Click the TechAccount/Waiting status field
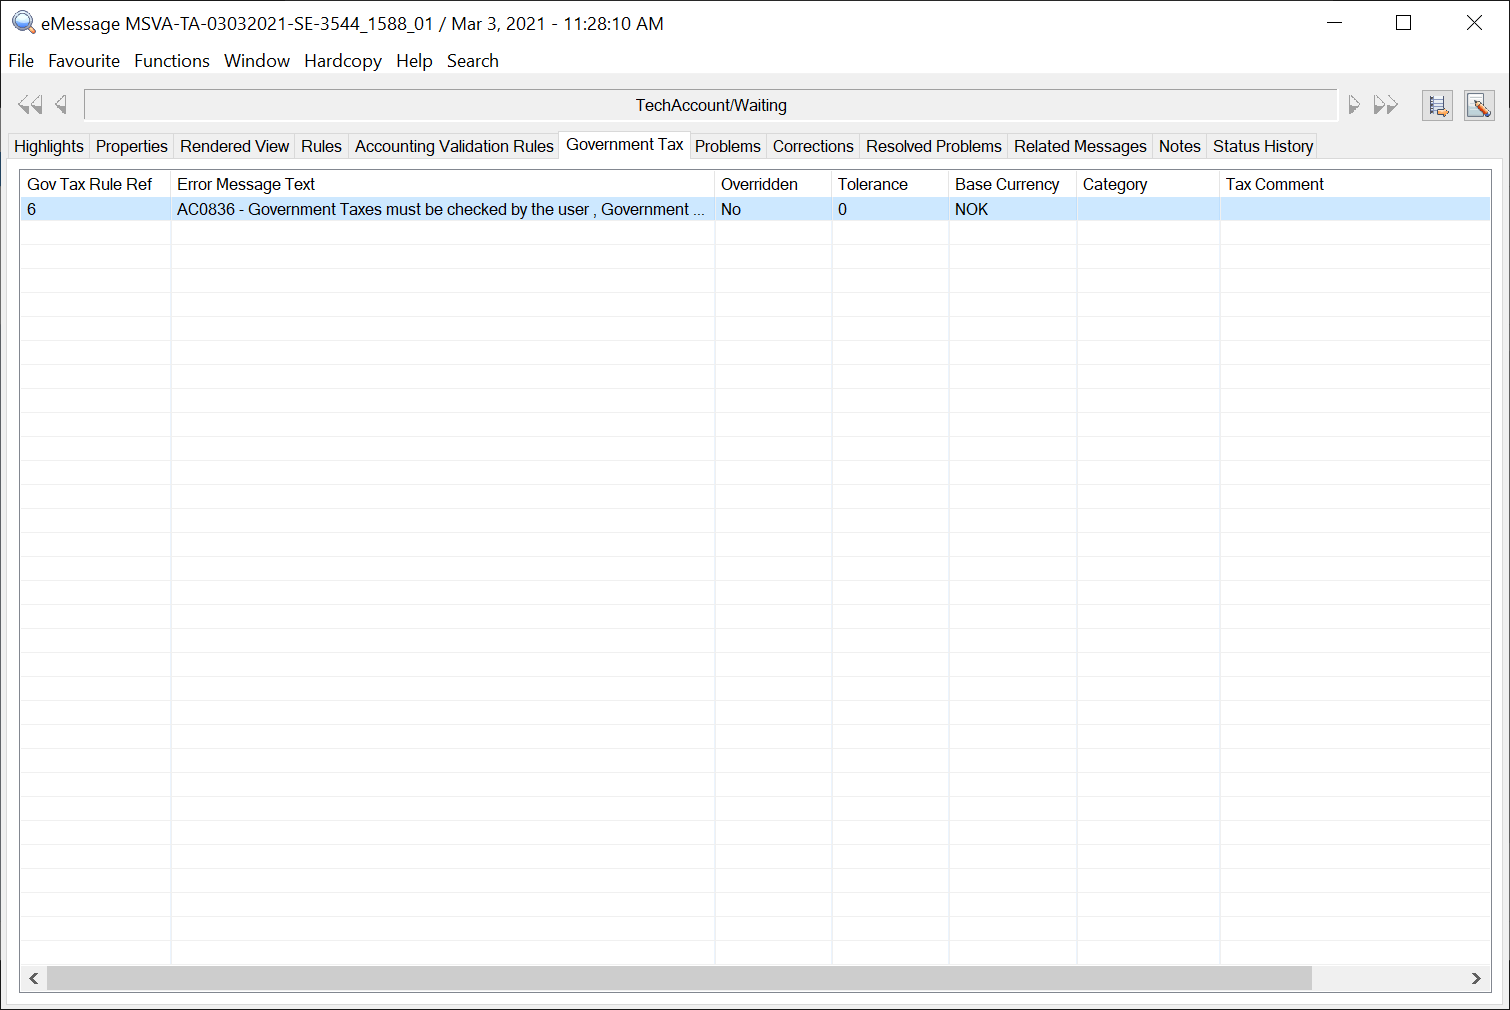The height and width of the screenshot is (1010, 1510). coord(710,104)
